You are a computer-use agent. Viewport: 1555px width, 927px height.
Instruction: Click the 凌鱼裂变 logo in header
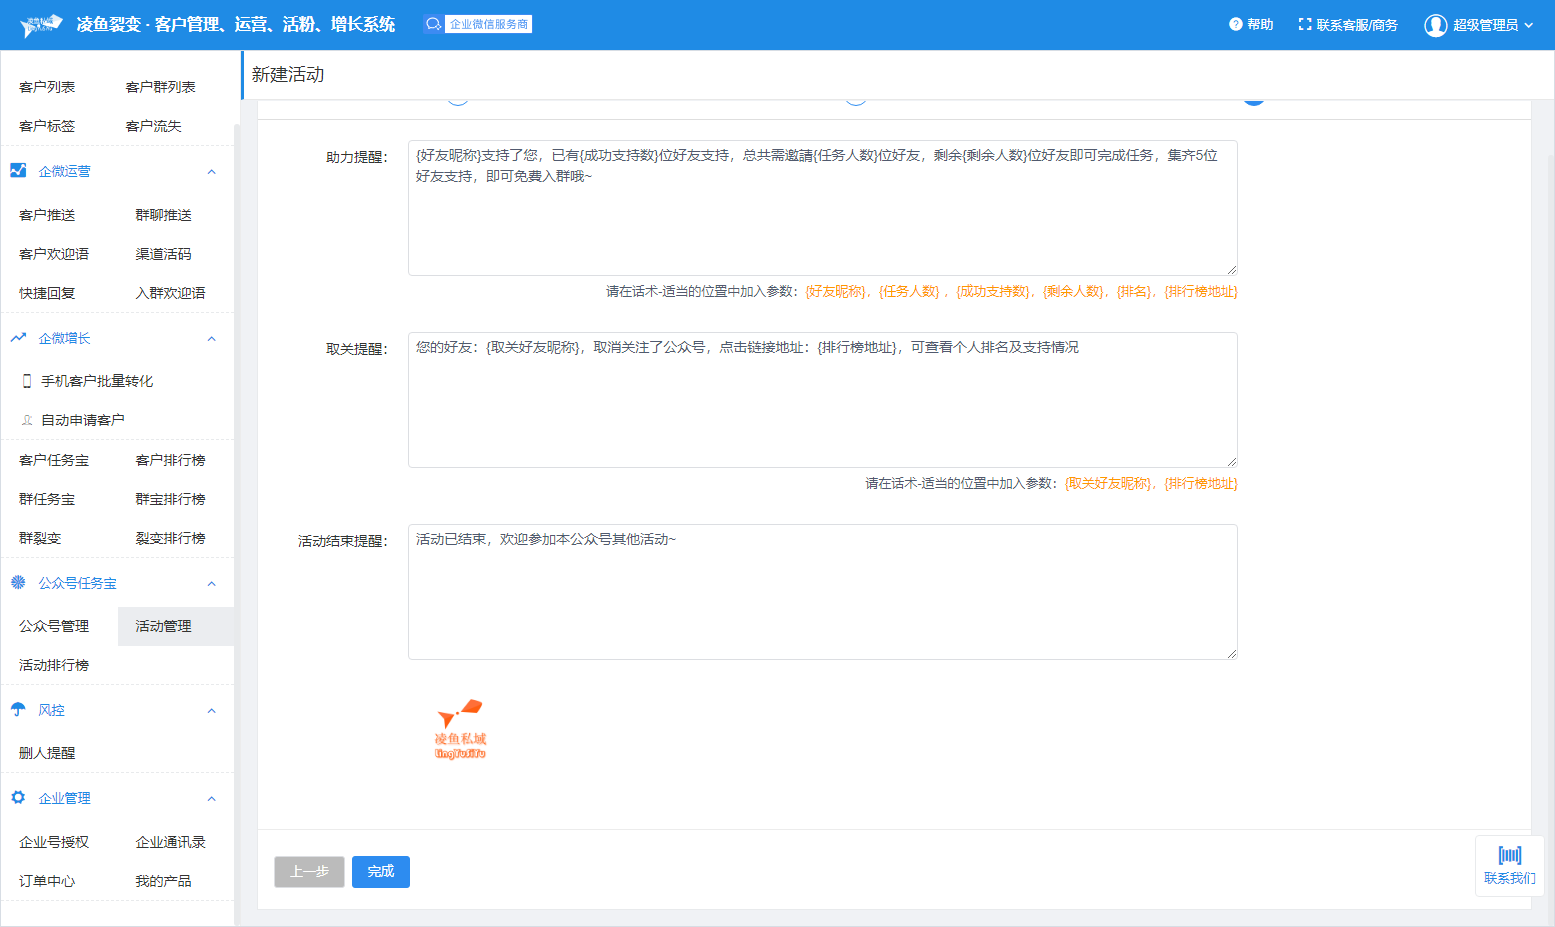click(x=41, y=25)
